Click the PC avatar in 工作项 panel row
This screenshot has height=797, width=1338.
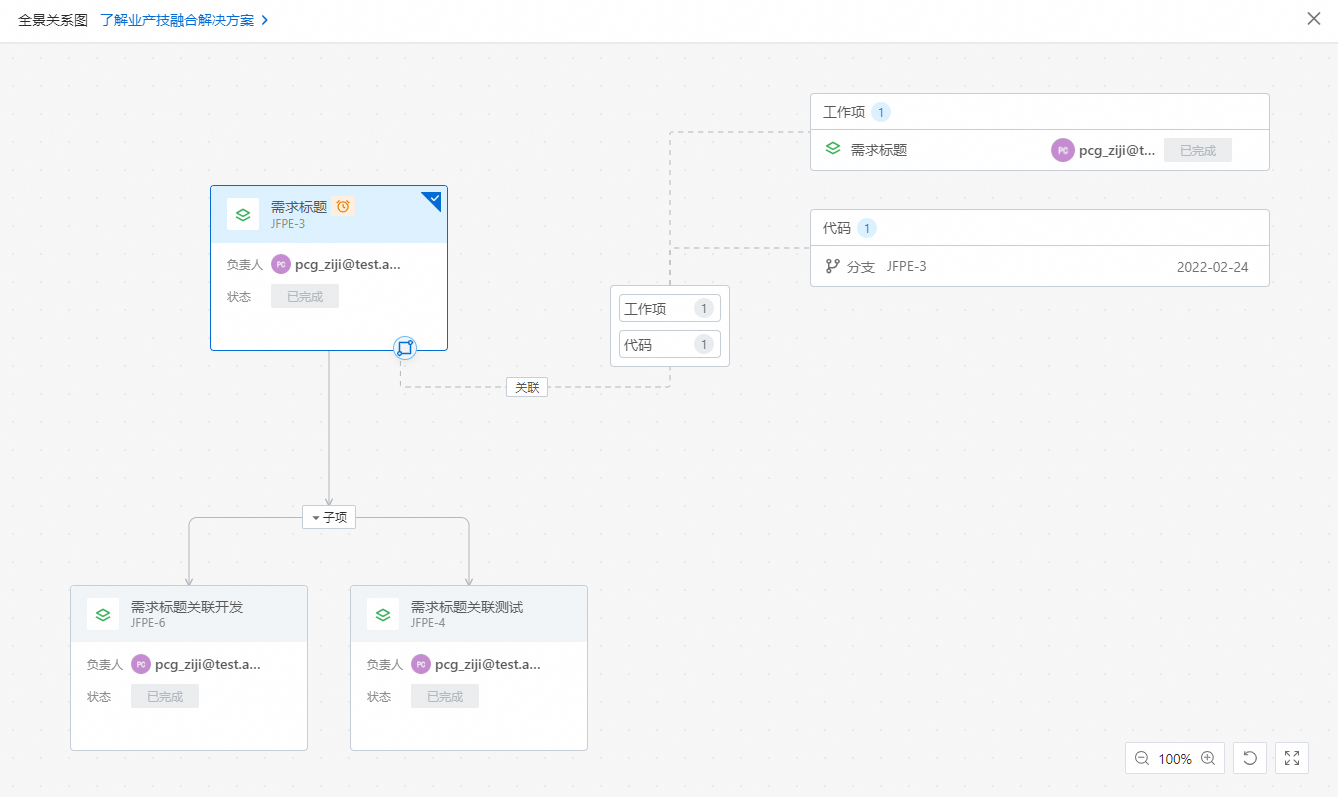click(x=1062, y=150)
